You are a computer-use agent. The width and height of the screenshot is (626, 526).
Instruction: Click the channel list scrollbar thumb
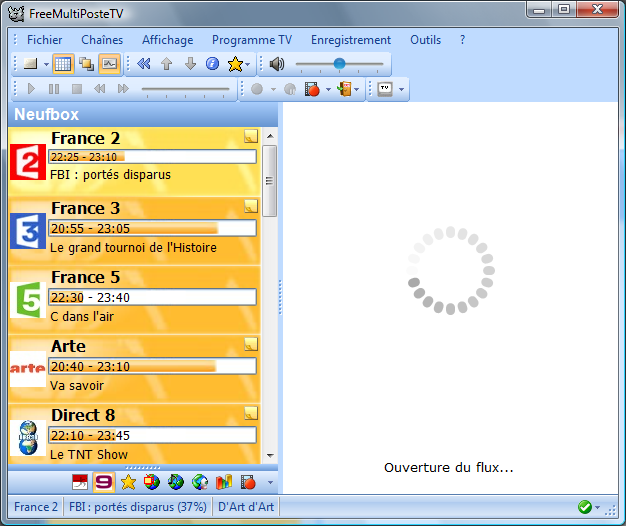click(x=270, y=181)
